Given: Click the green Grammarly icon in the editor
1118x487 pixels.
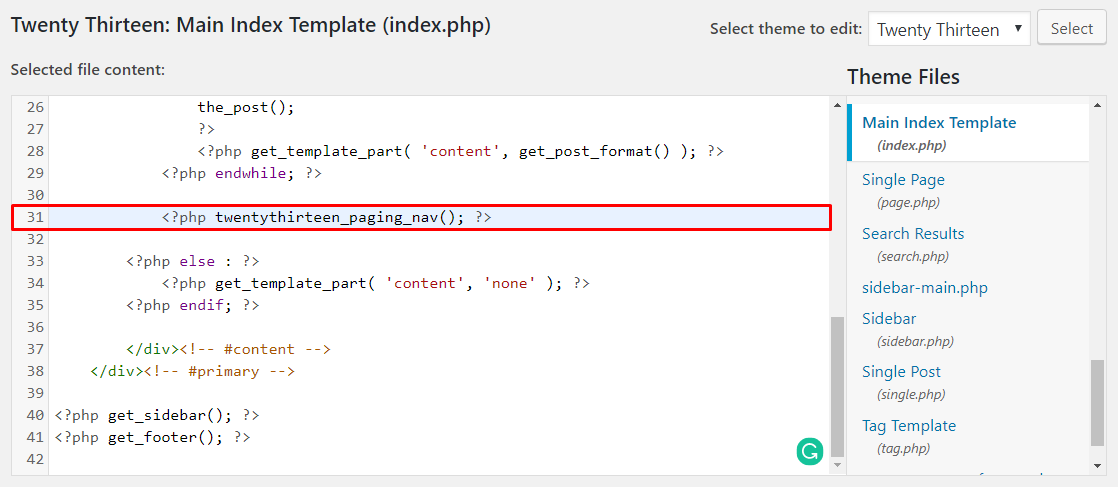Looking at the screenshot, I should [x=809, y=452].
